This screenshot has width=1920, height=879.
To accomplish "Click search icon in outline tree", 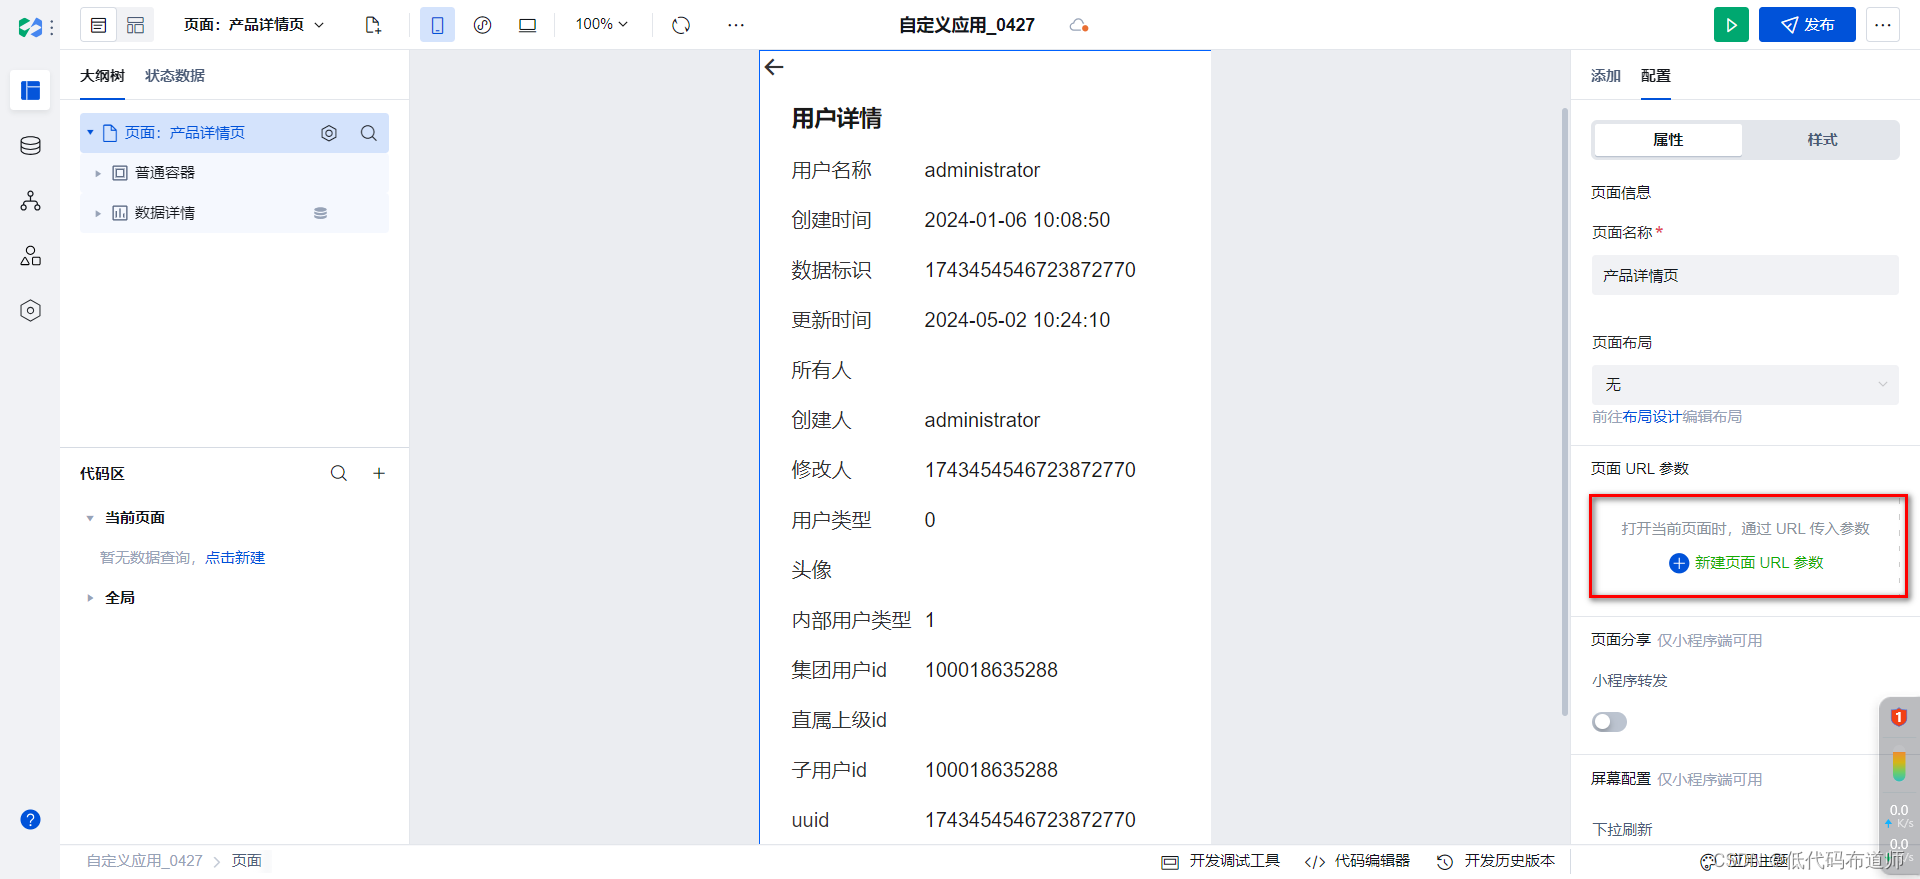I will (x=369, y=133).
